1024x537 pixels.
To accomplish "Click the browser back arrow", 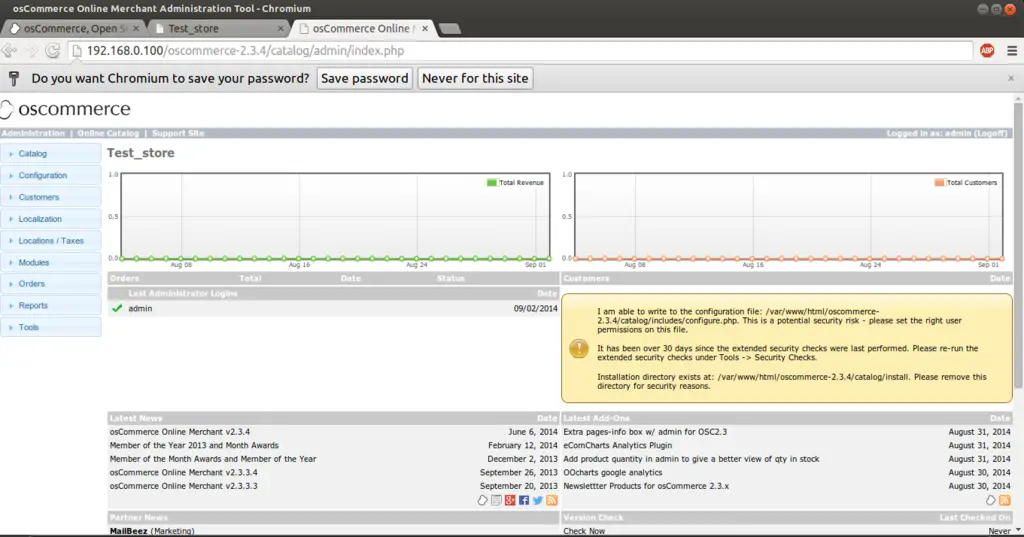I will click(x=9, y=50).
